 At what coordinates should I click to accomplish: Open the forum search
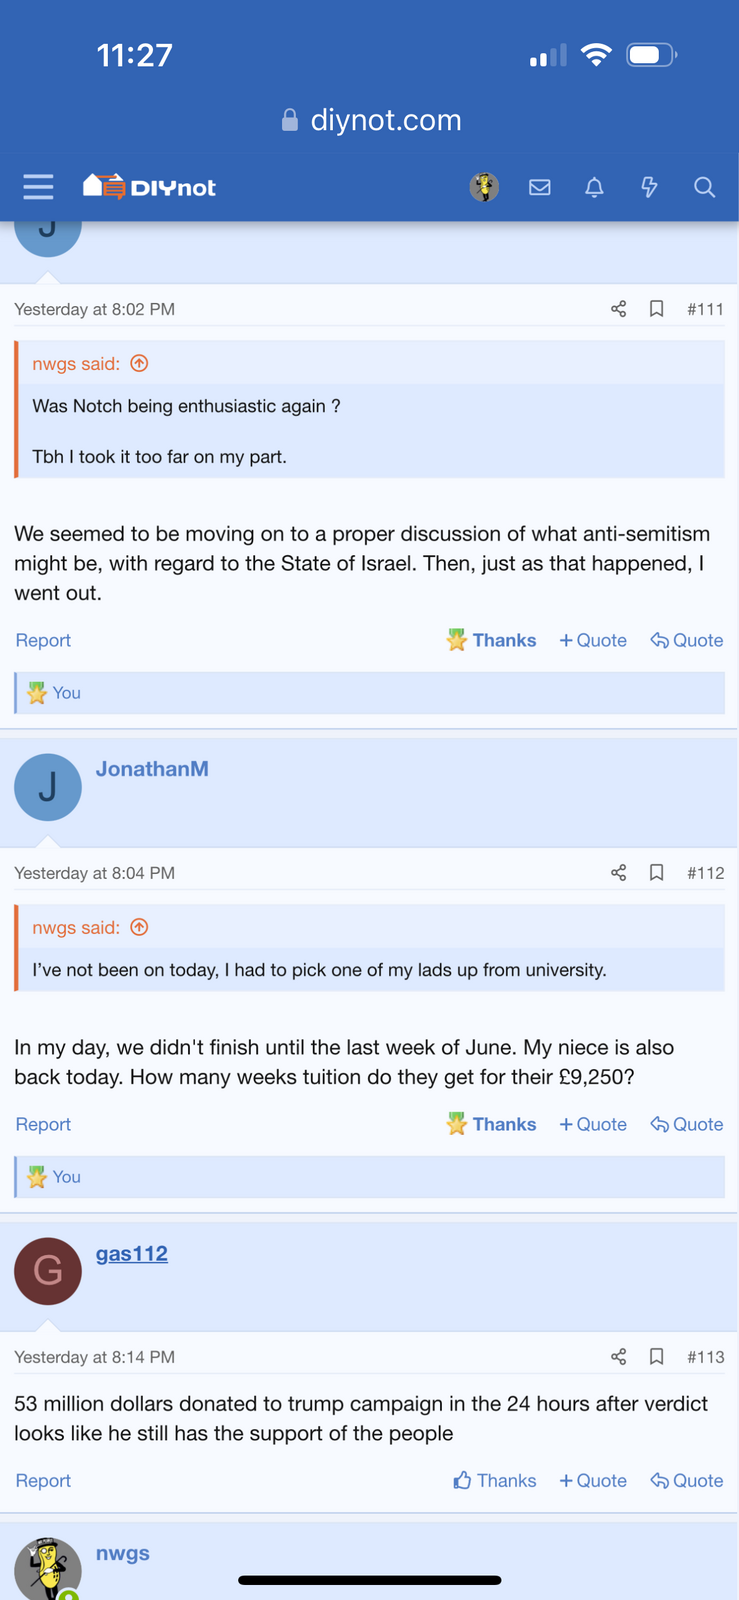click(704, 187)
